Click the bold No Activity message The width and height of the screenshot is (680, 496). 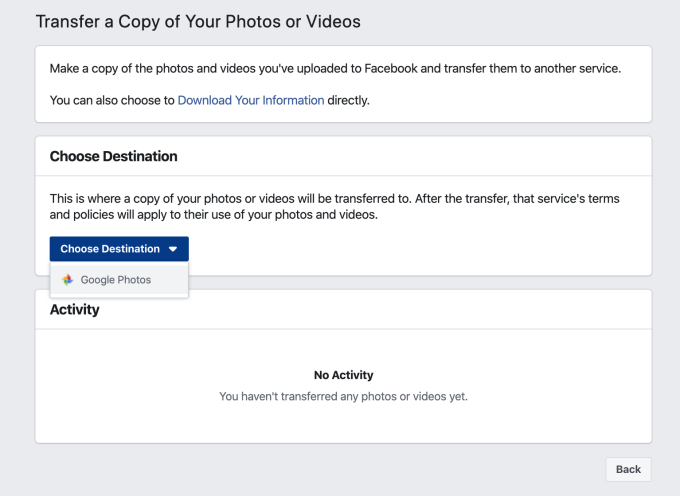tap(343, 375)
